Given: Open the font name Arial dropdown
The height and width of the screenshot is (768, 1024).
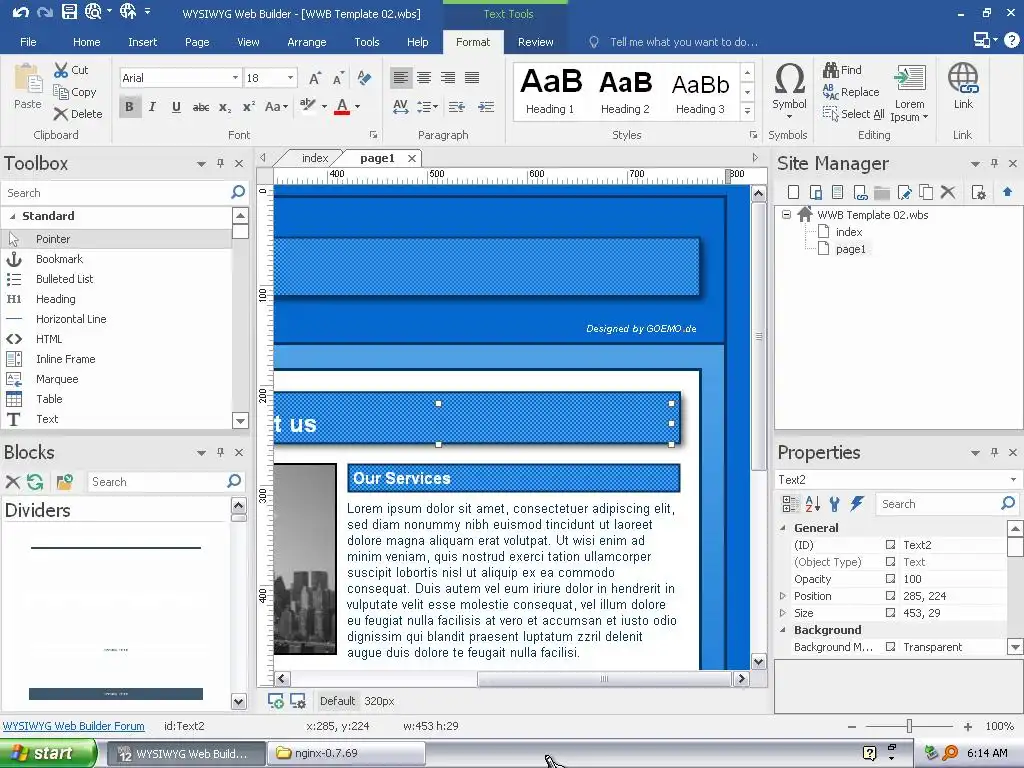Looking at the screenshot, I should tap(235, 78).
